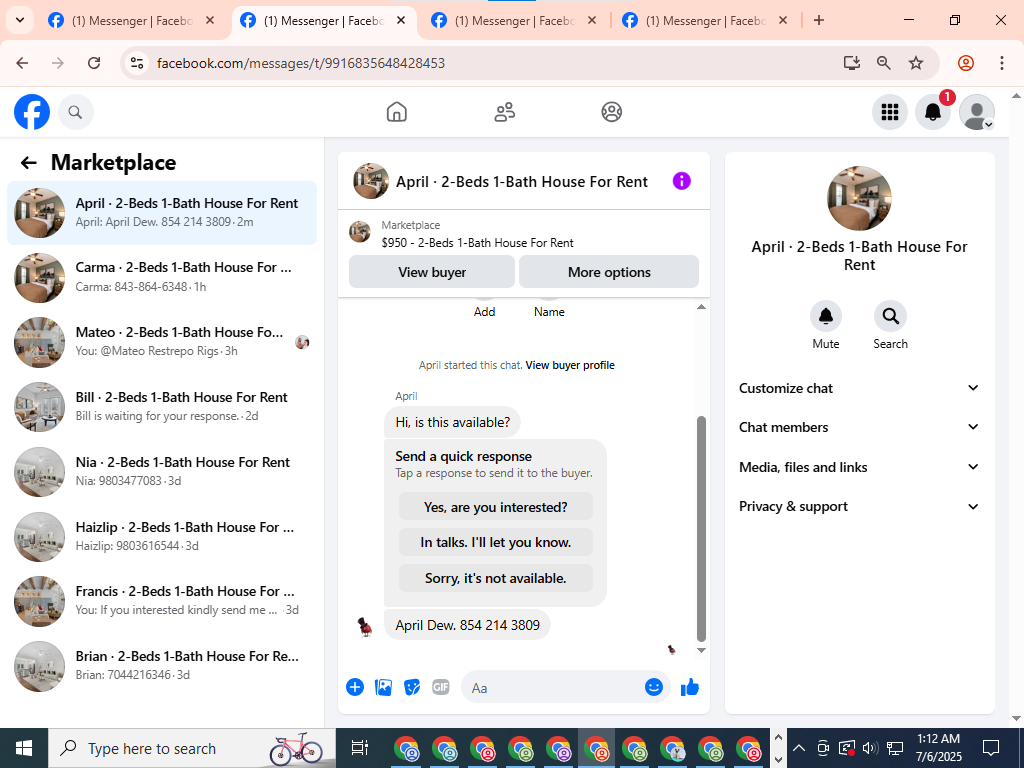Bookmark this page with the star icon

coord(916,63)
